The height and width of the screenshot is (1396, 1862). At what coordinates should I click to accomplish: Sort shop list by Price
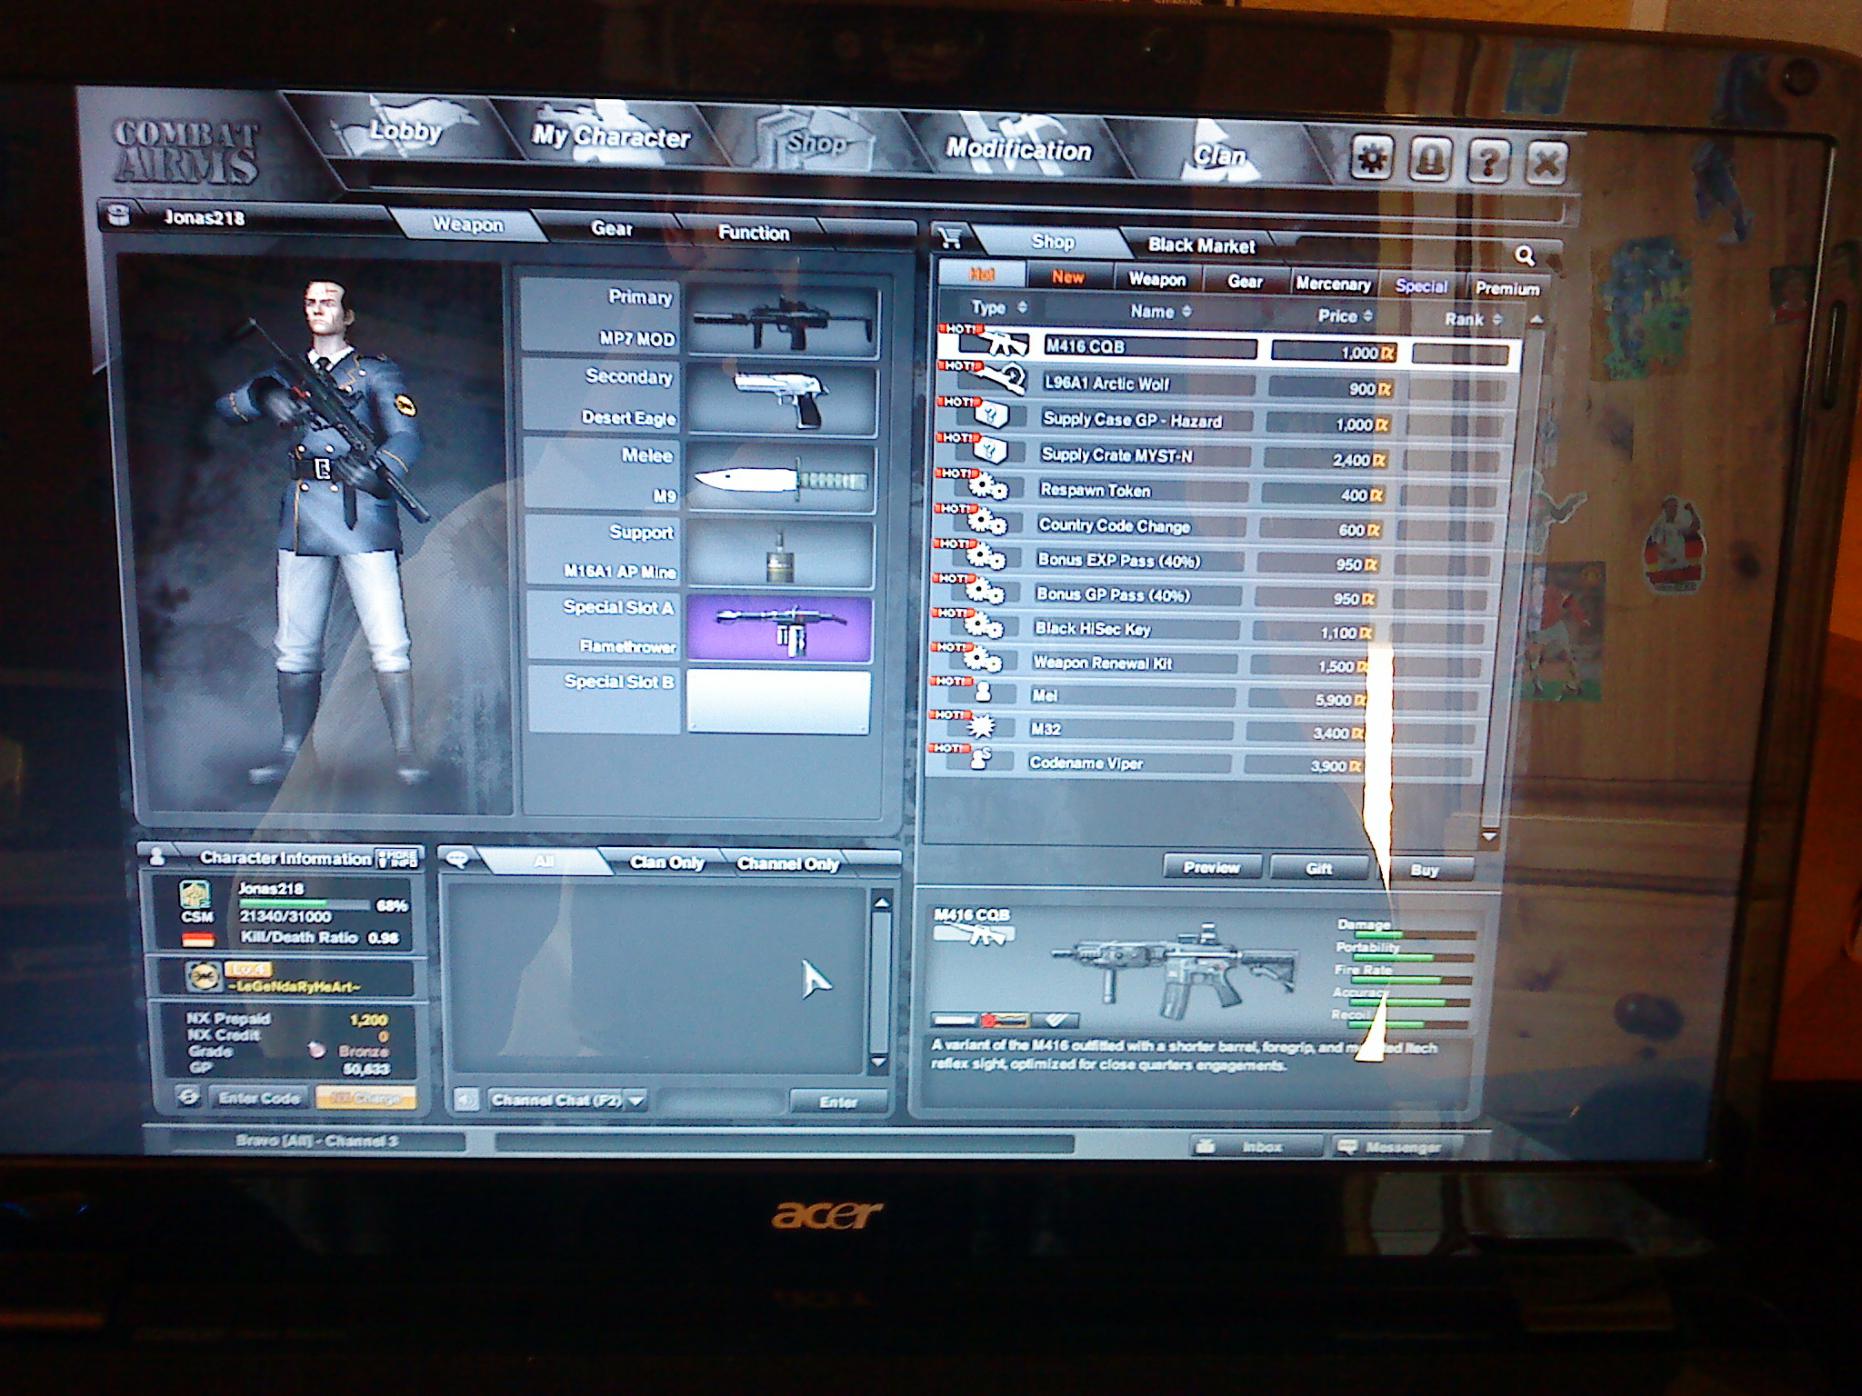point(1345,316)
